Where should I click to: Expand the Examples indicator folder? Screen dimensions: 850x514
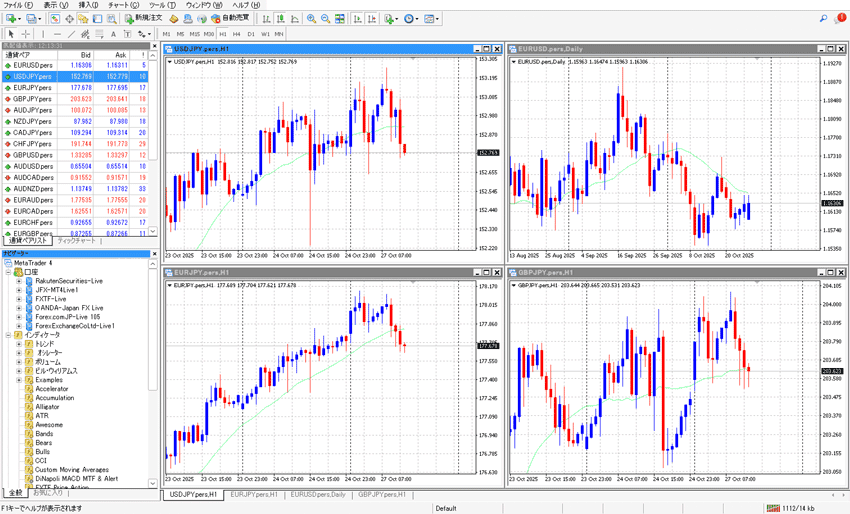(19, 380)
